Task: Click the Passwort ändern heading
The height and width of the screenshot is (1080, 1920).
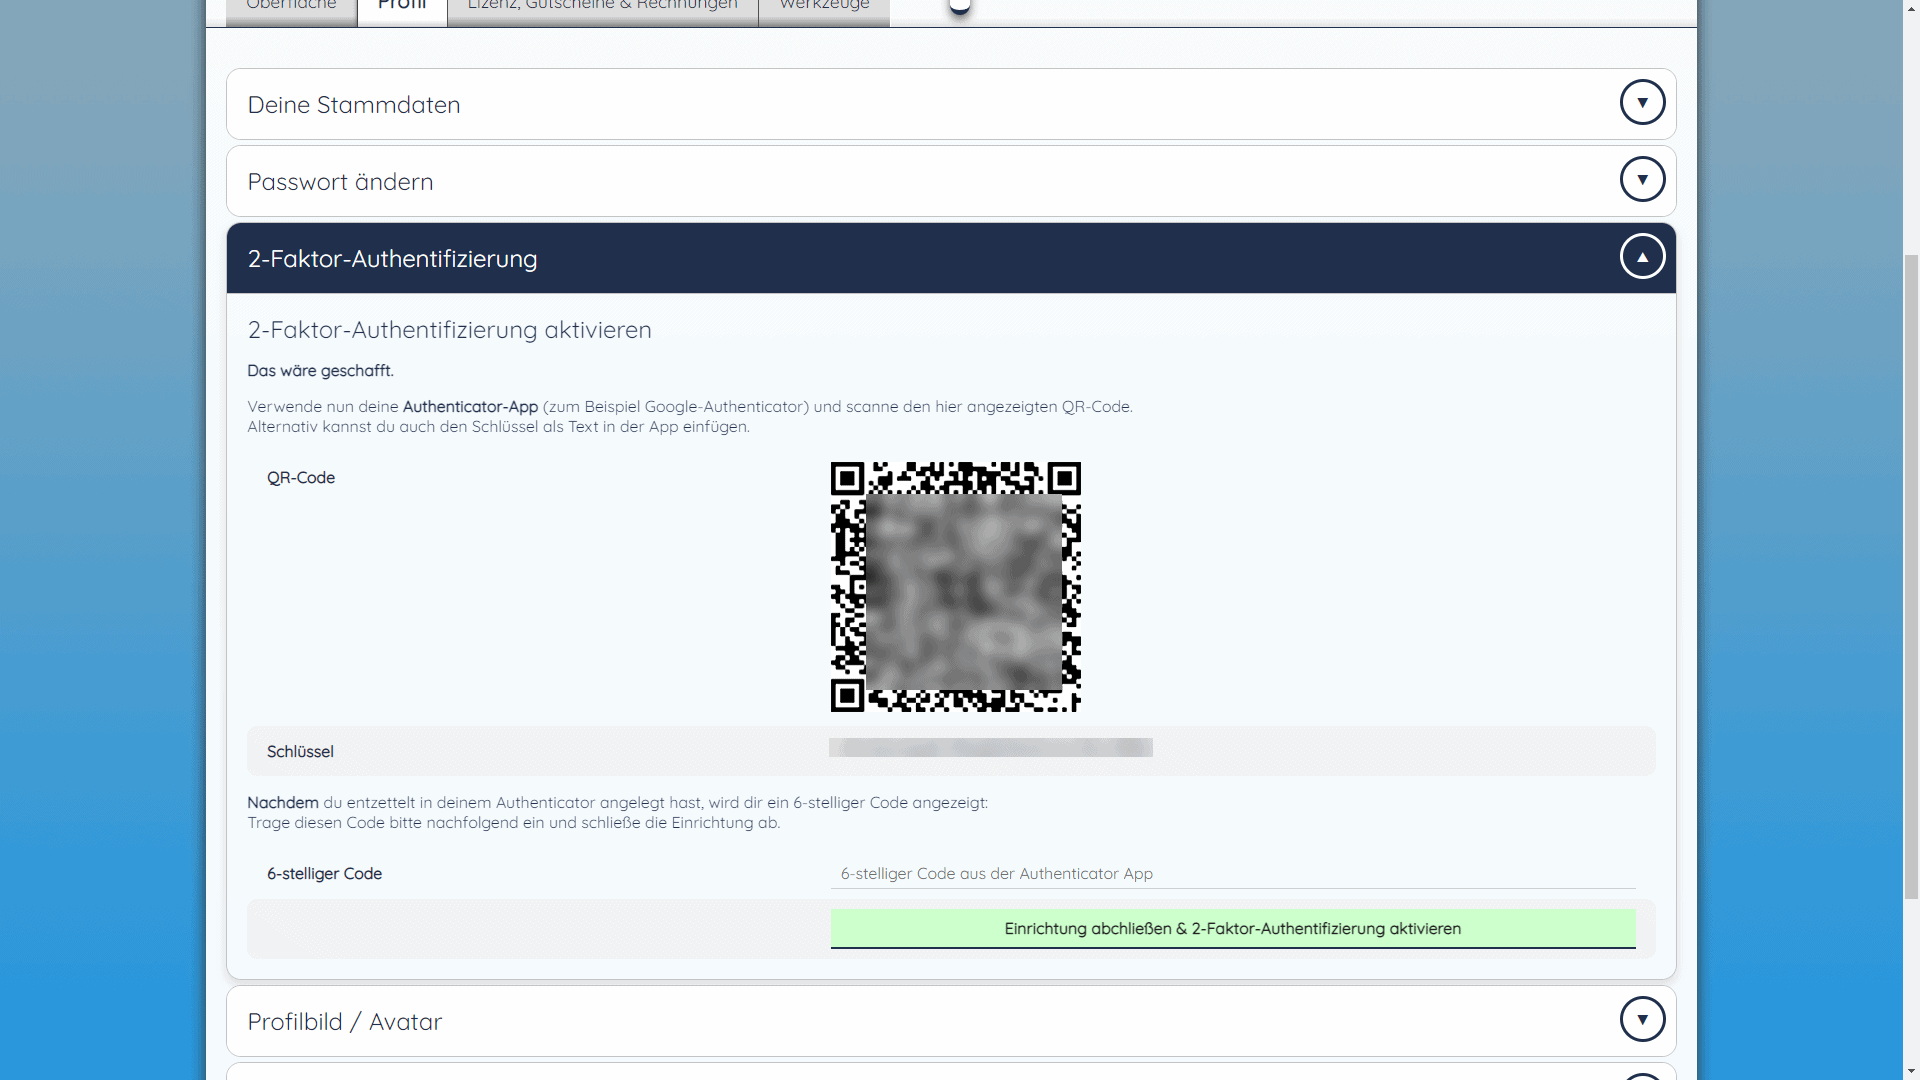Action: click(340, 182)
